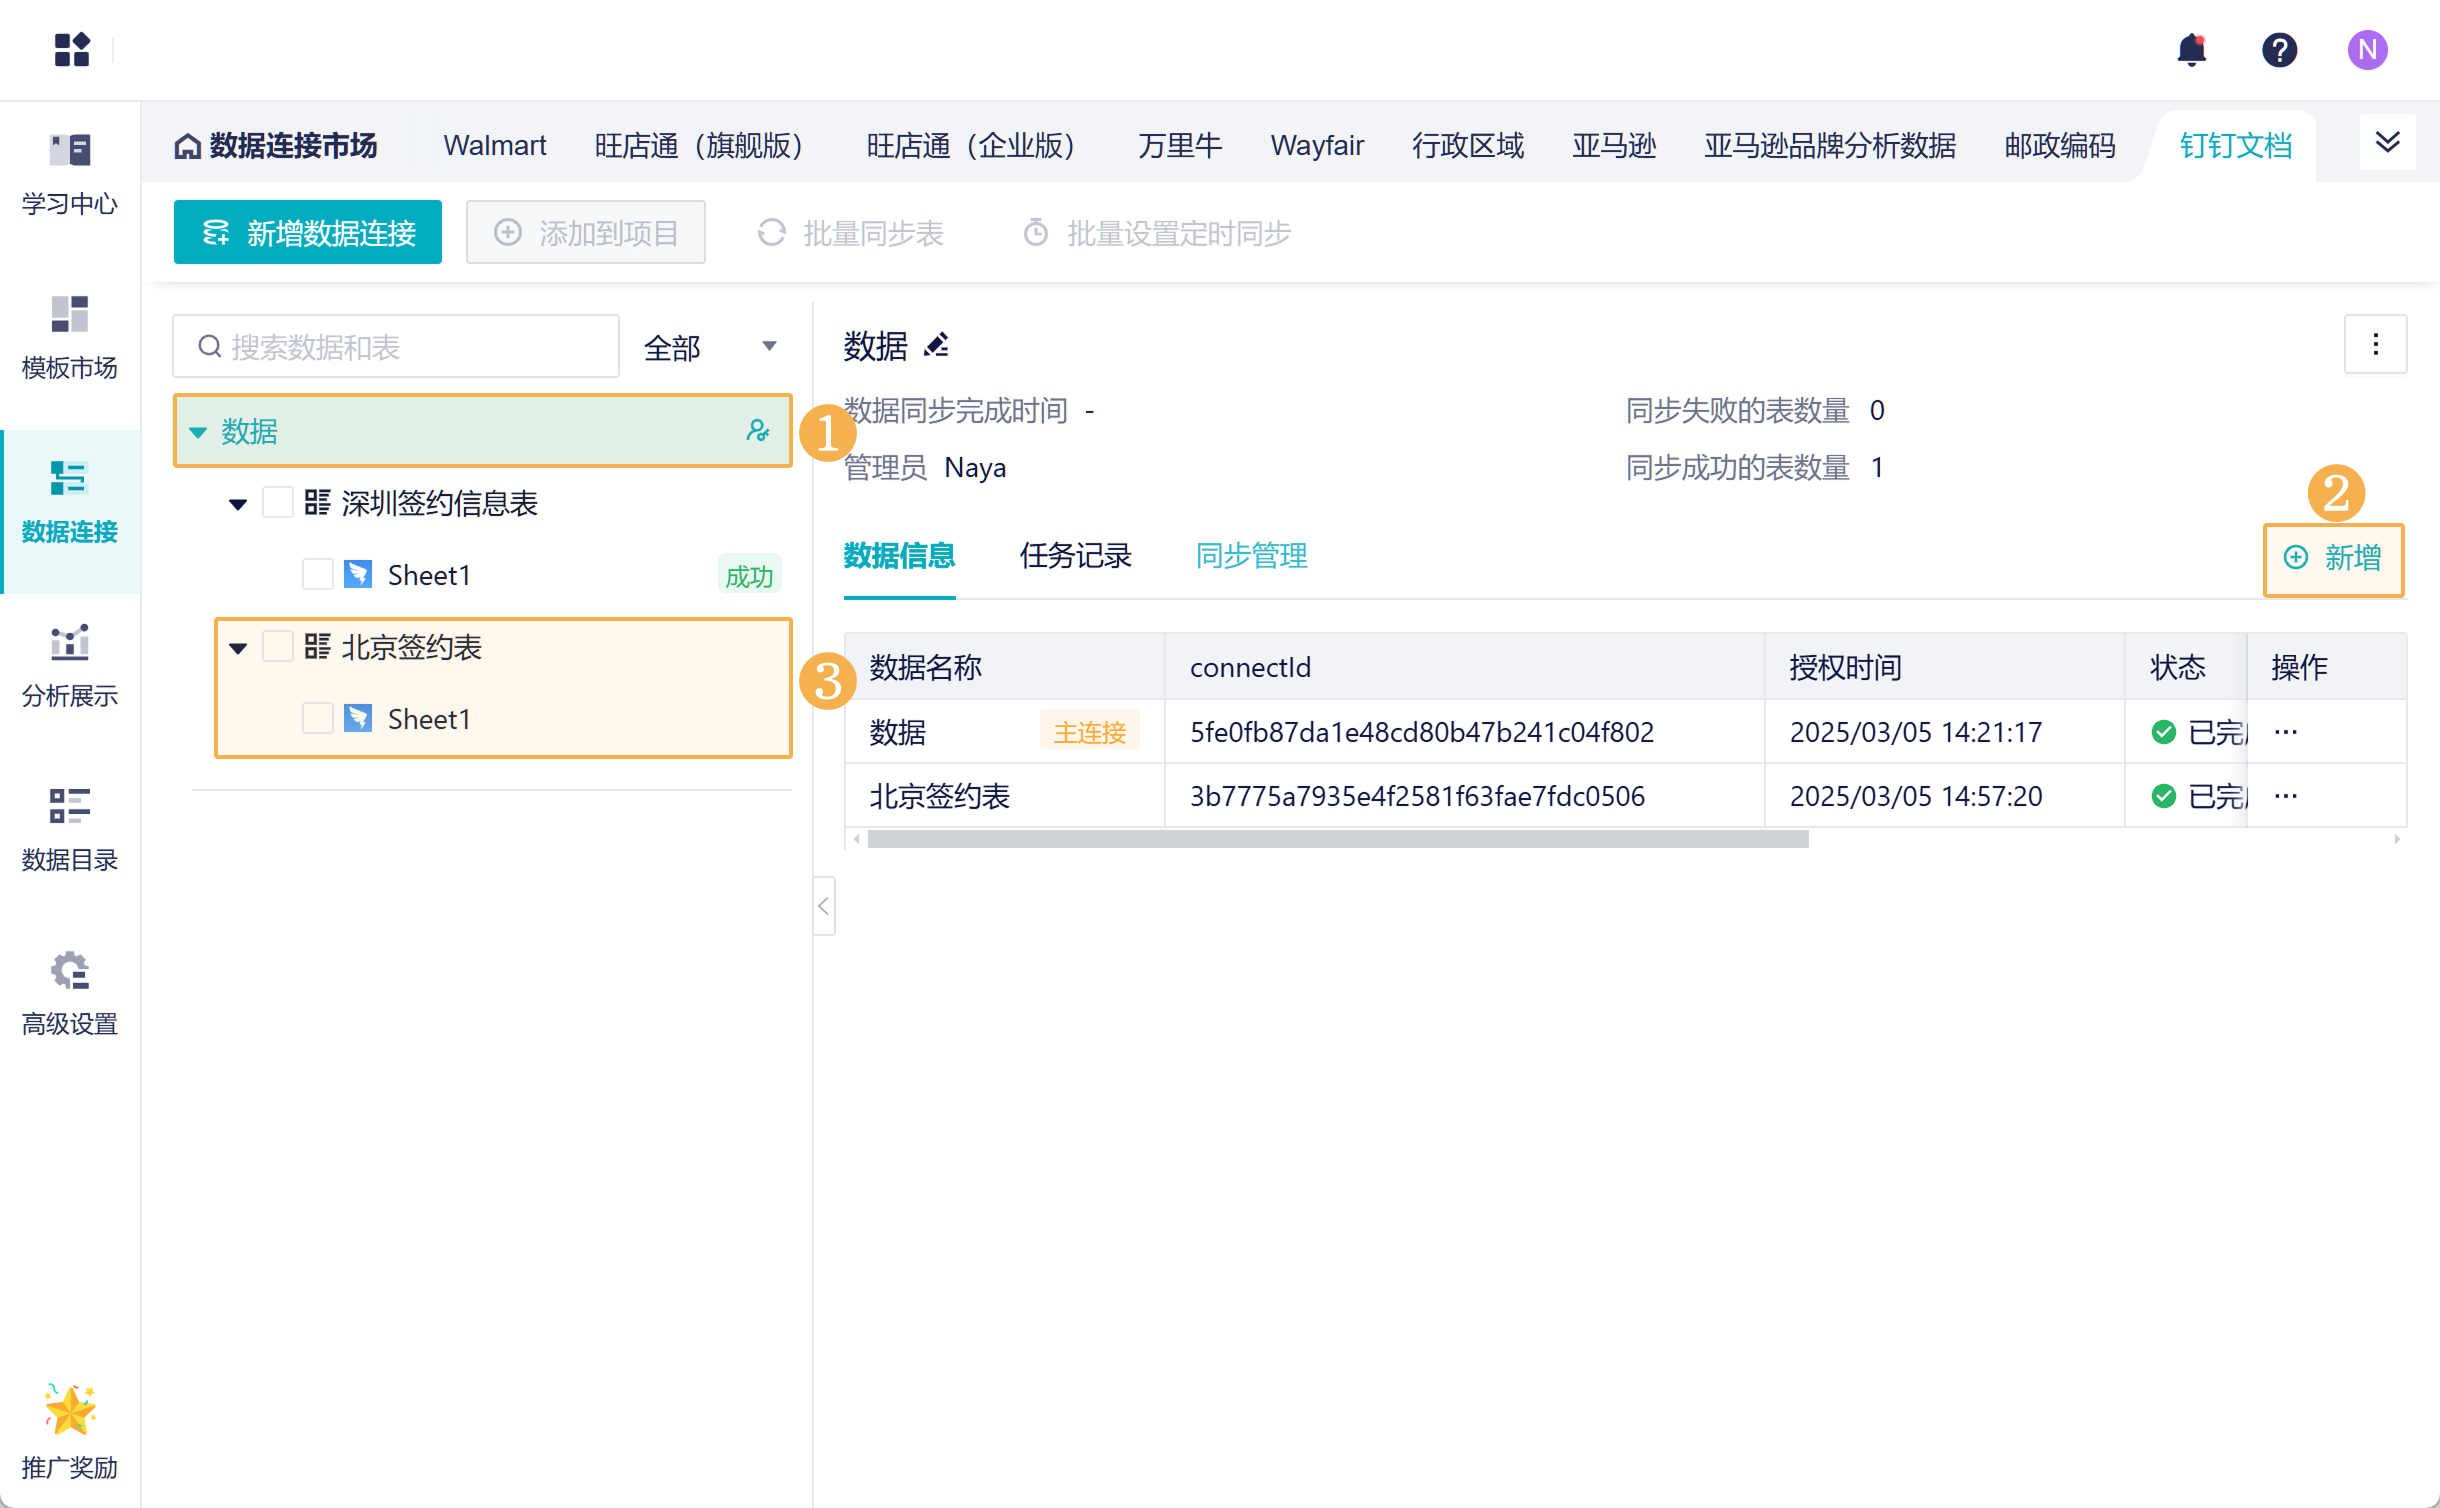
Task: Open the 全部 filter dropdown
Action: [x=710, y=347]
